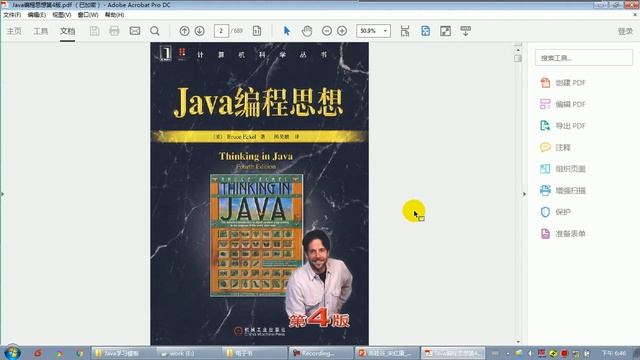Open the 增强扫描 tool
The image size is (640, 360).
tap(563, 191)
